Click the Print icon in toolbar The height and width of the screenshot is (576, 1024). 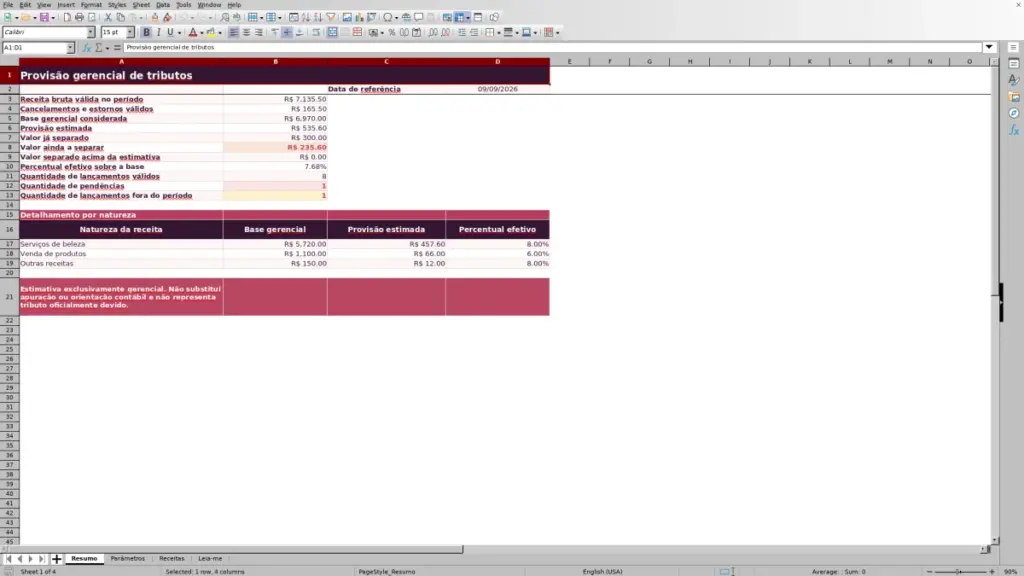(x=79, y=18)
